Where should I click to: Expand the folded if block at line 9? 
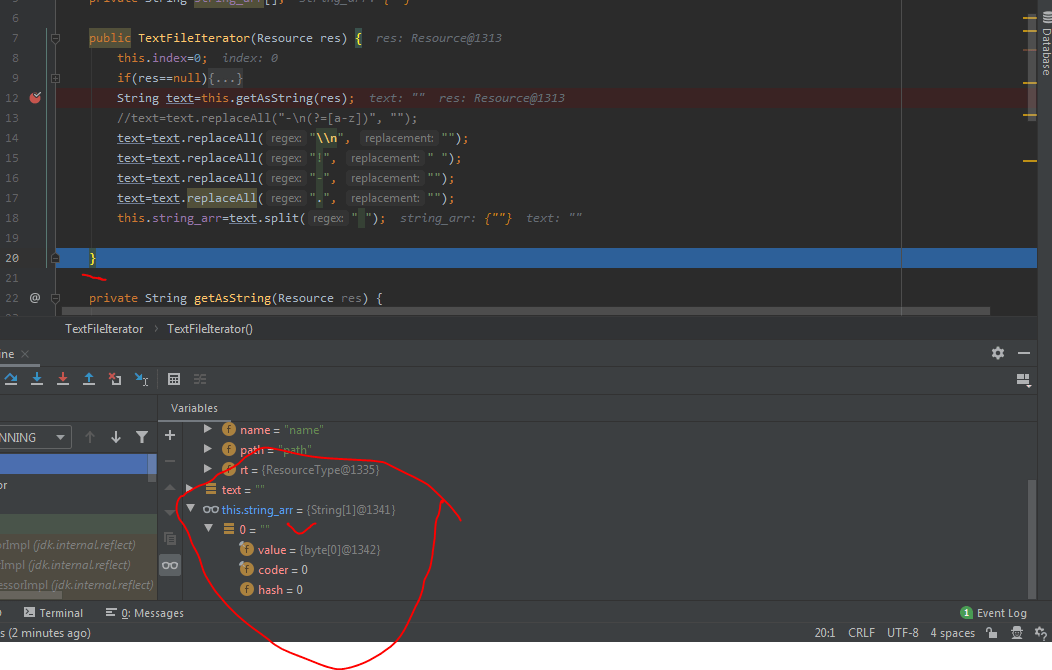56,78
